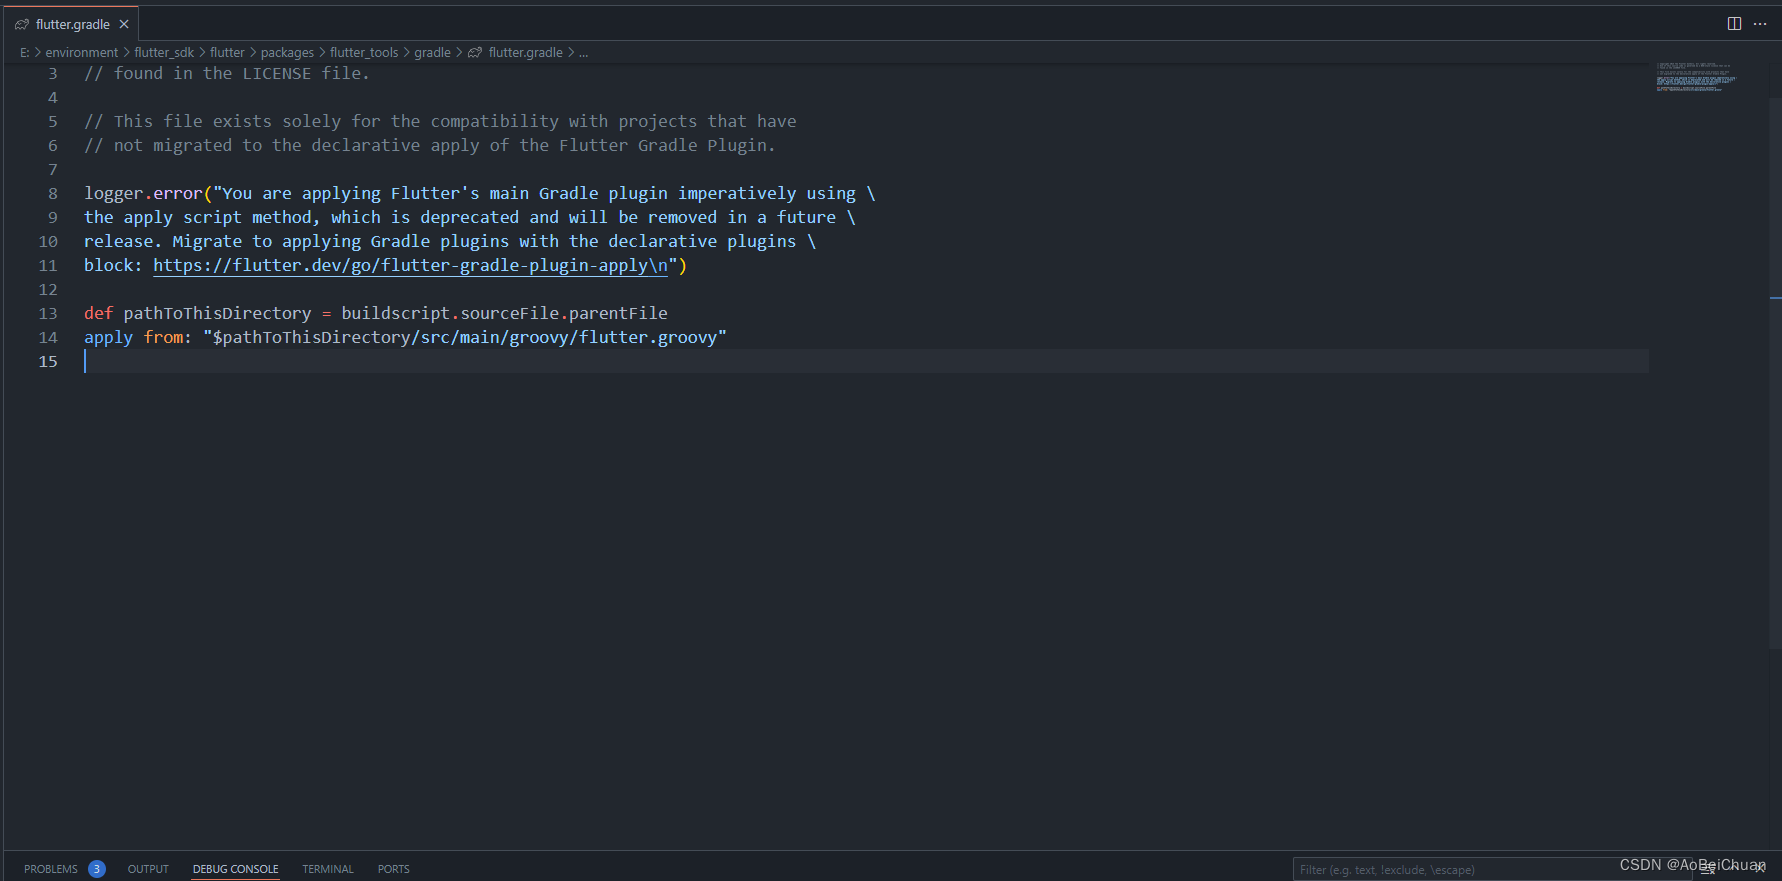Click the Debug Console filter field

click(1450, 869)
